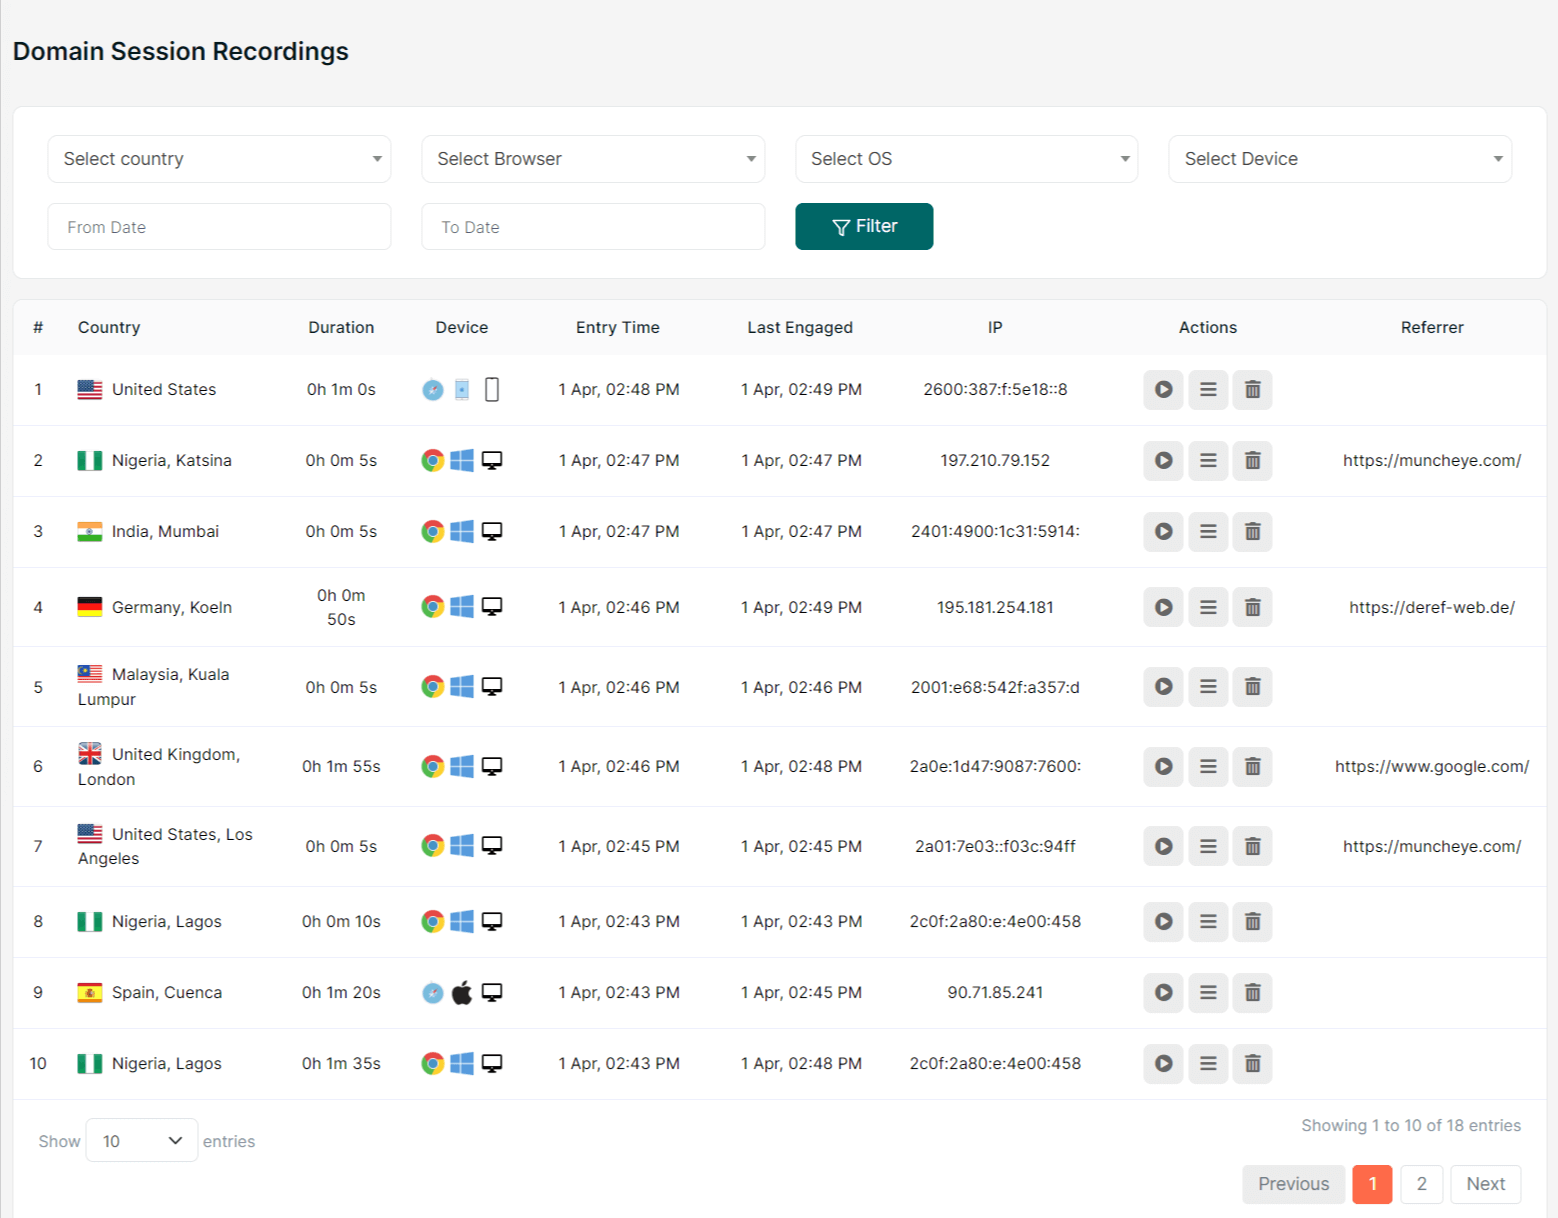
Task: Delete the Malaysia, Kuala Lumpur session
Action: 1252,687
